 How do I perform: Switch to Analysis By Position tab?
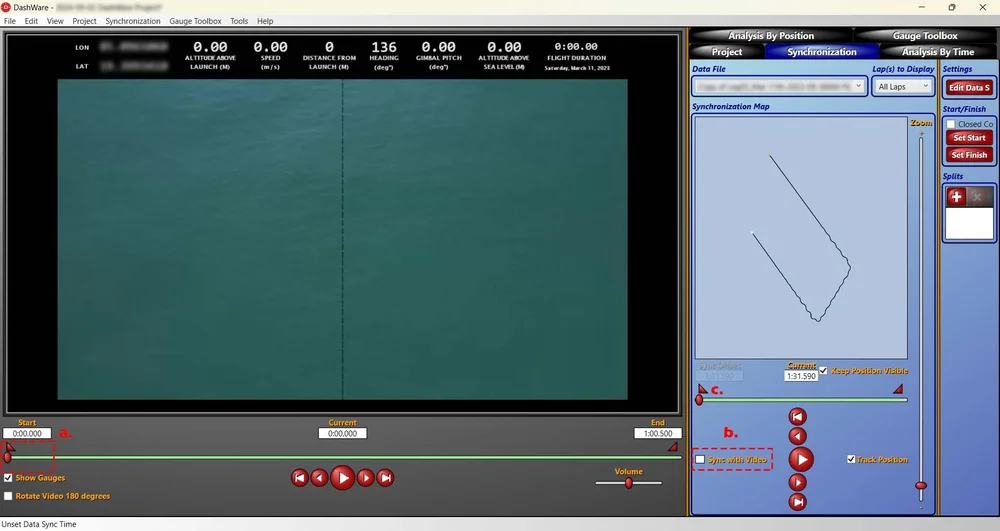pos(770,36)
